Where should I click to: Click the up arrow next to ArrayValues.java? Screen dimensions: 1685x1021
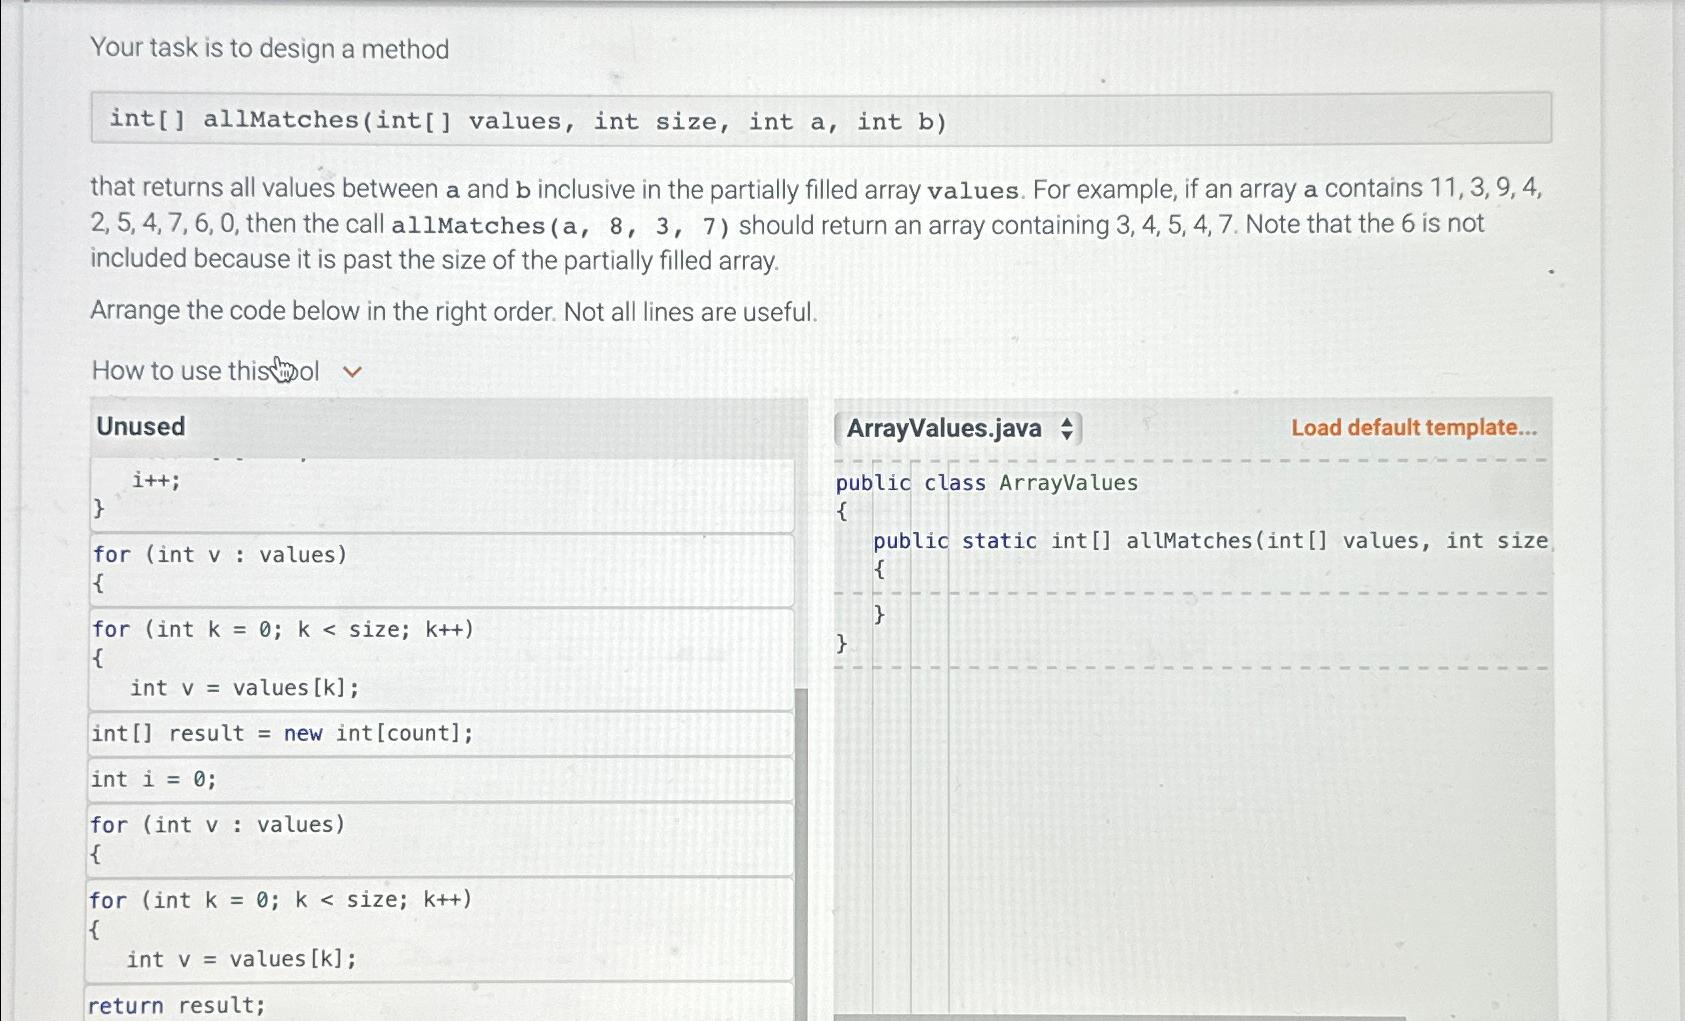pyautogui.click(x=1068, y=421)
